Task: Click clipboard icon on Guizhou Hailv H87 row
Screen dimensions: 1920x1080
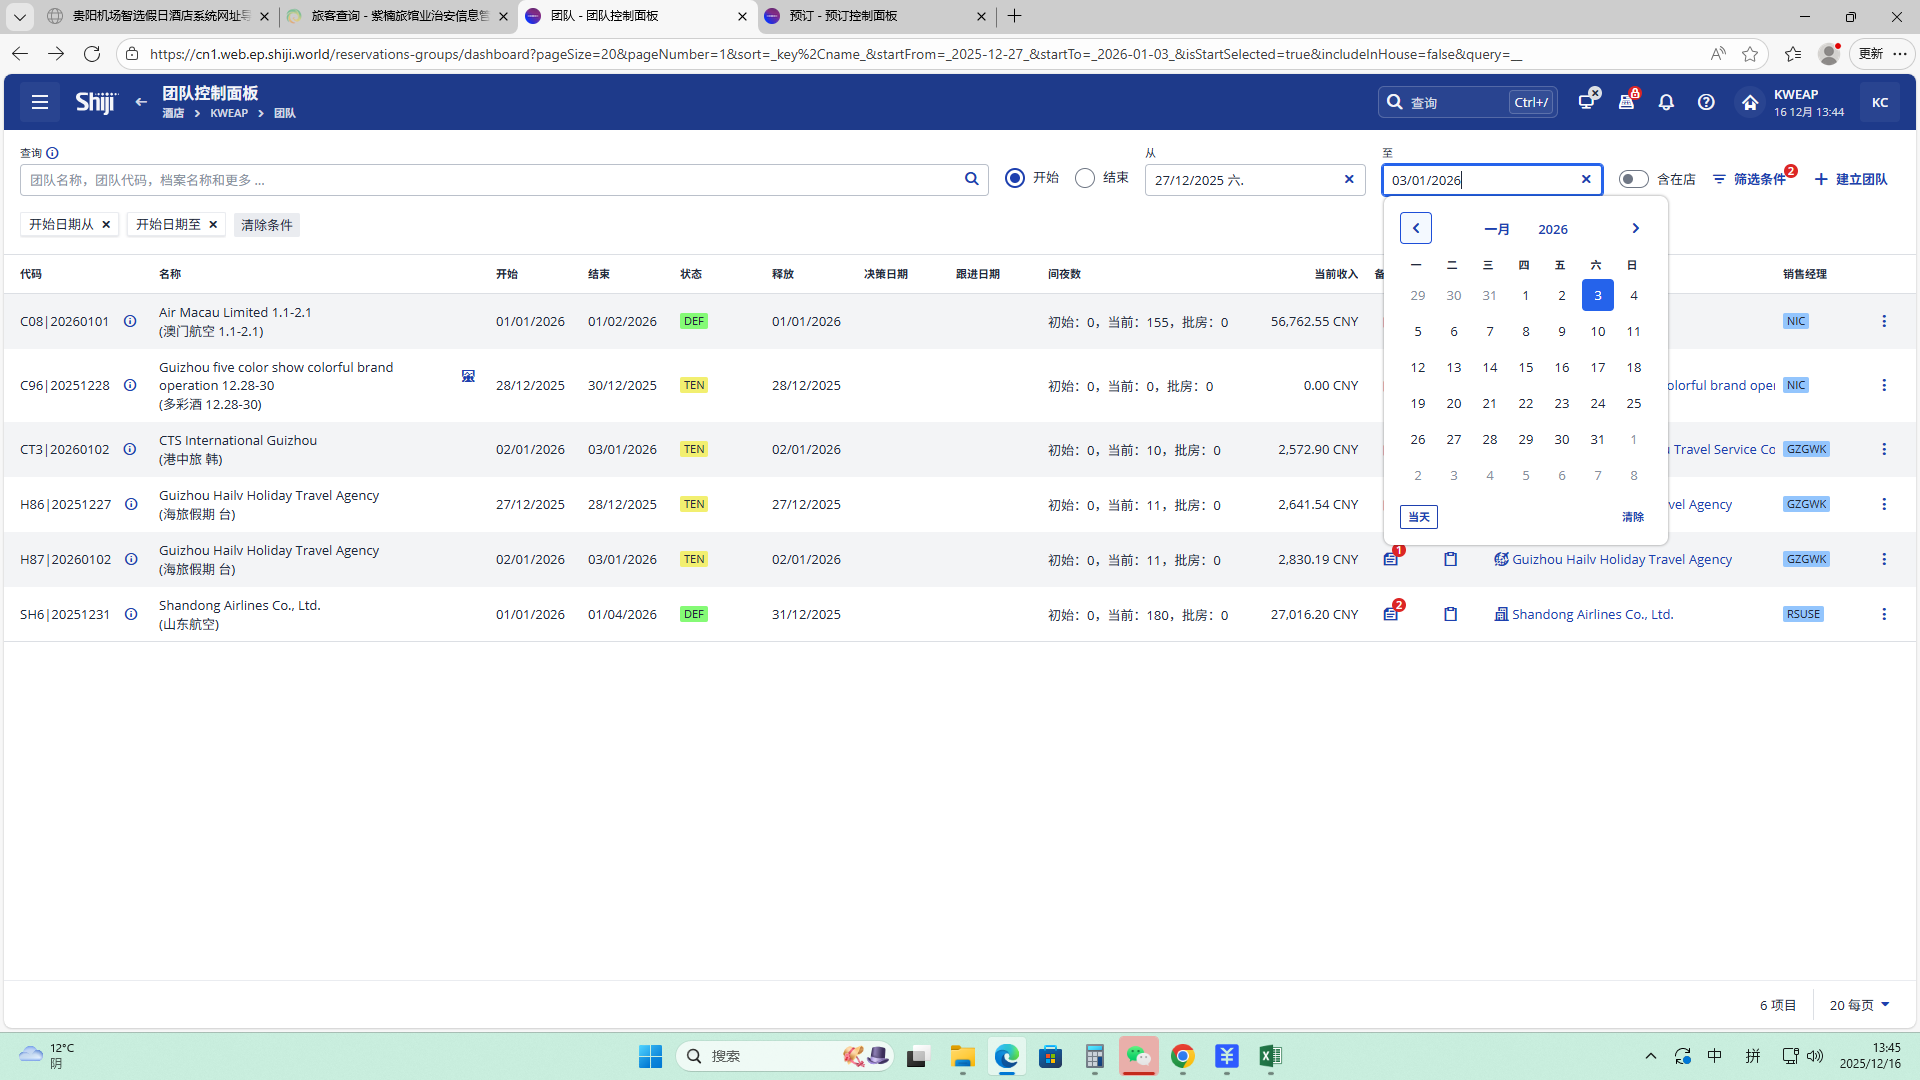Action: coord(1450,559)
